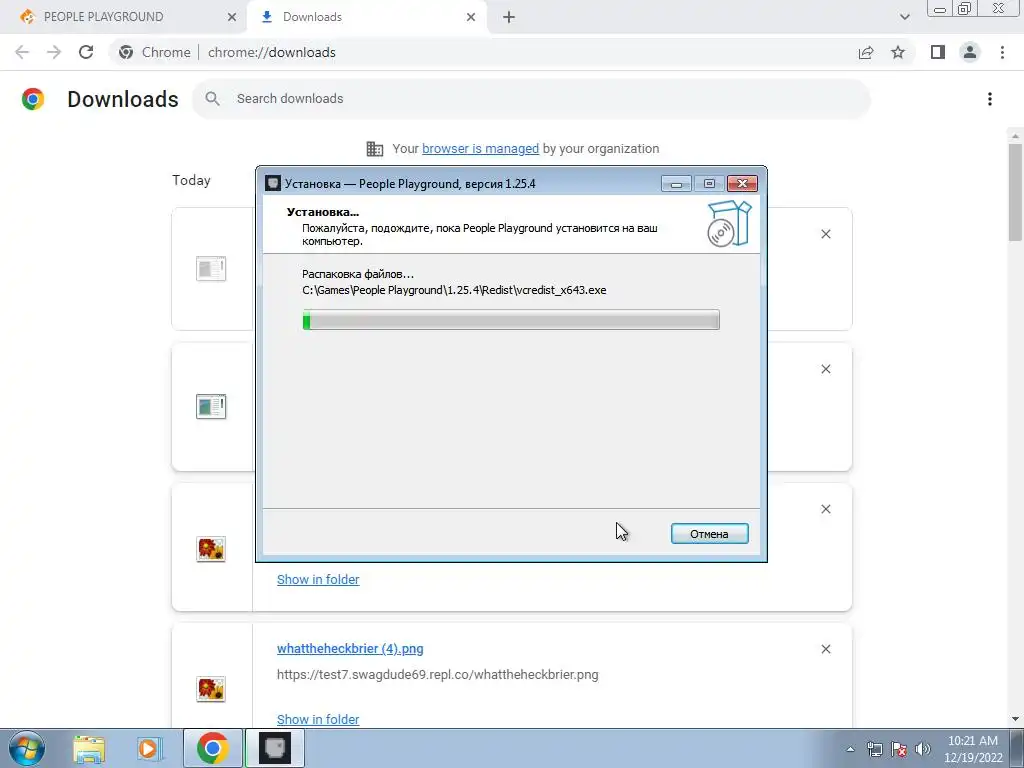Open the whattheheckbrier (4).png file link
This screenshot has height=768, width=1024.
pos(350,648)
